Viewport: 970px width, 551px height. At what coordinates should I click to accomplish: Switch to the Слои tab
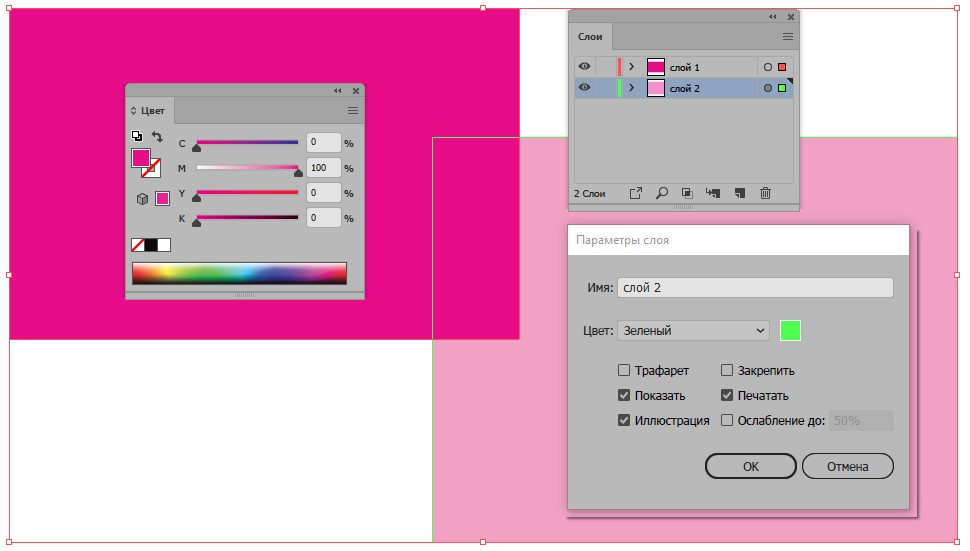click(590, 36)
